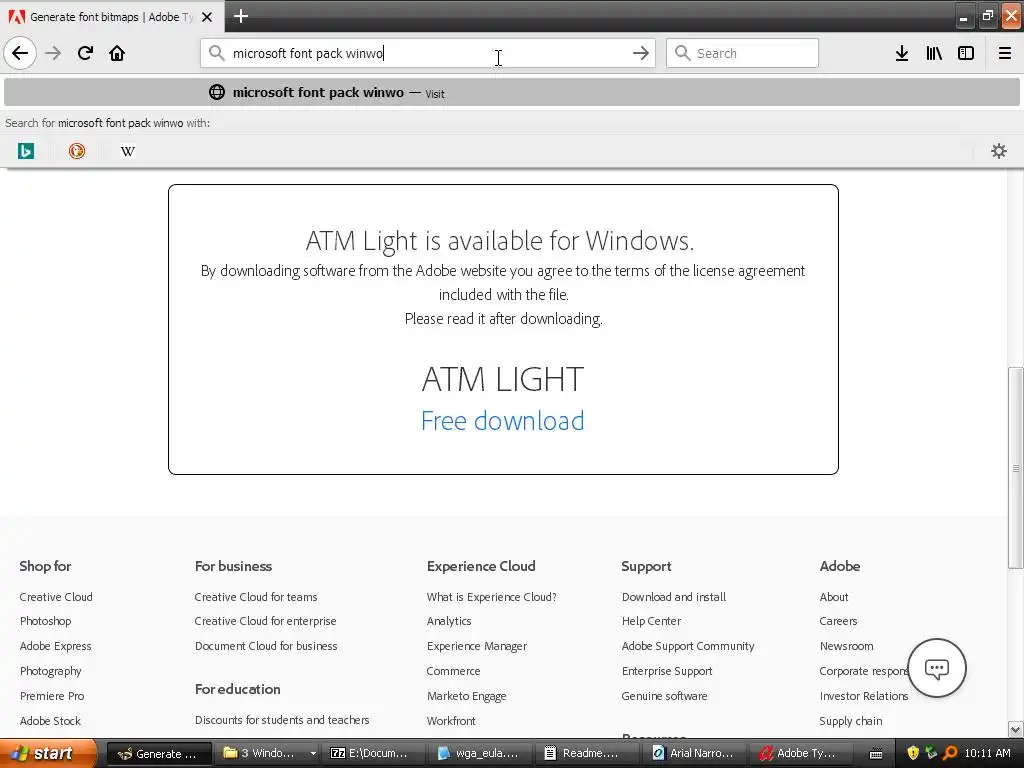Open Workfront footer link
This screenshot has width=1024, height=768.
pyautogui.click(x=451, y=721)
